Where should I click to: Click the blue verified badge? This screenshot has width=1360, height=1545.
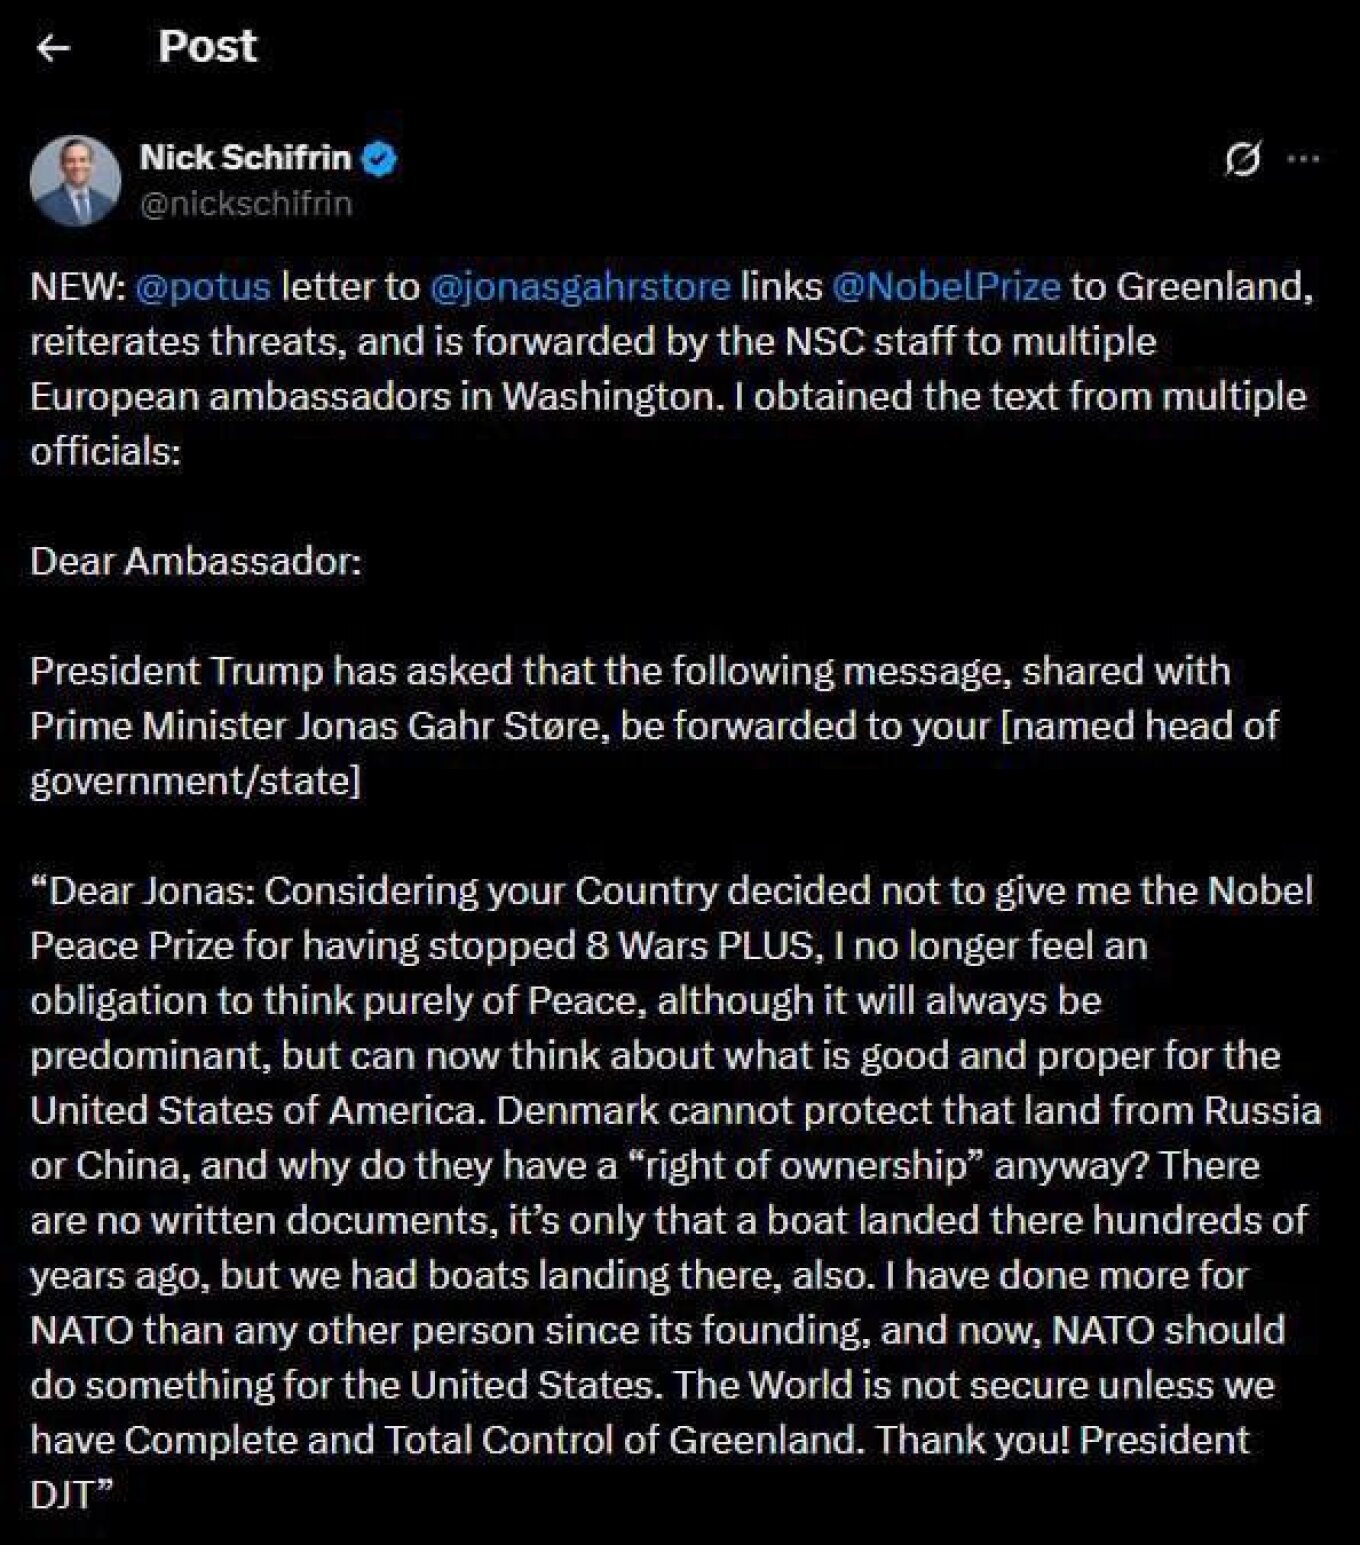(x=380, y=158)
